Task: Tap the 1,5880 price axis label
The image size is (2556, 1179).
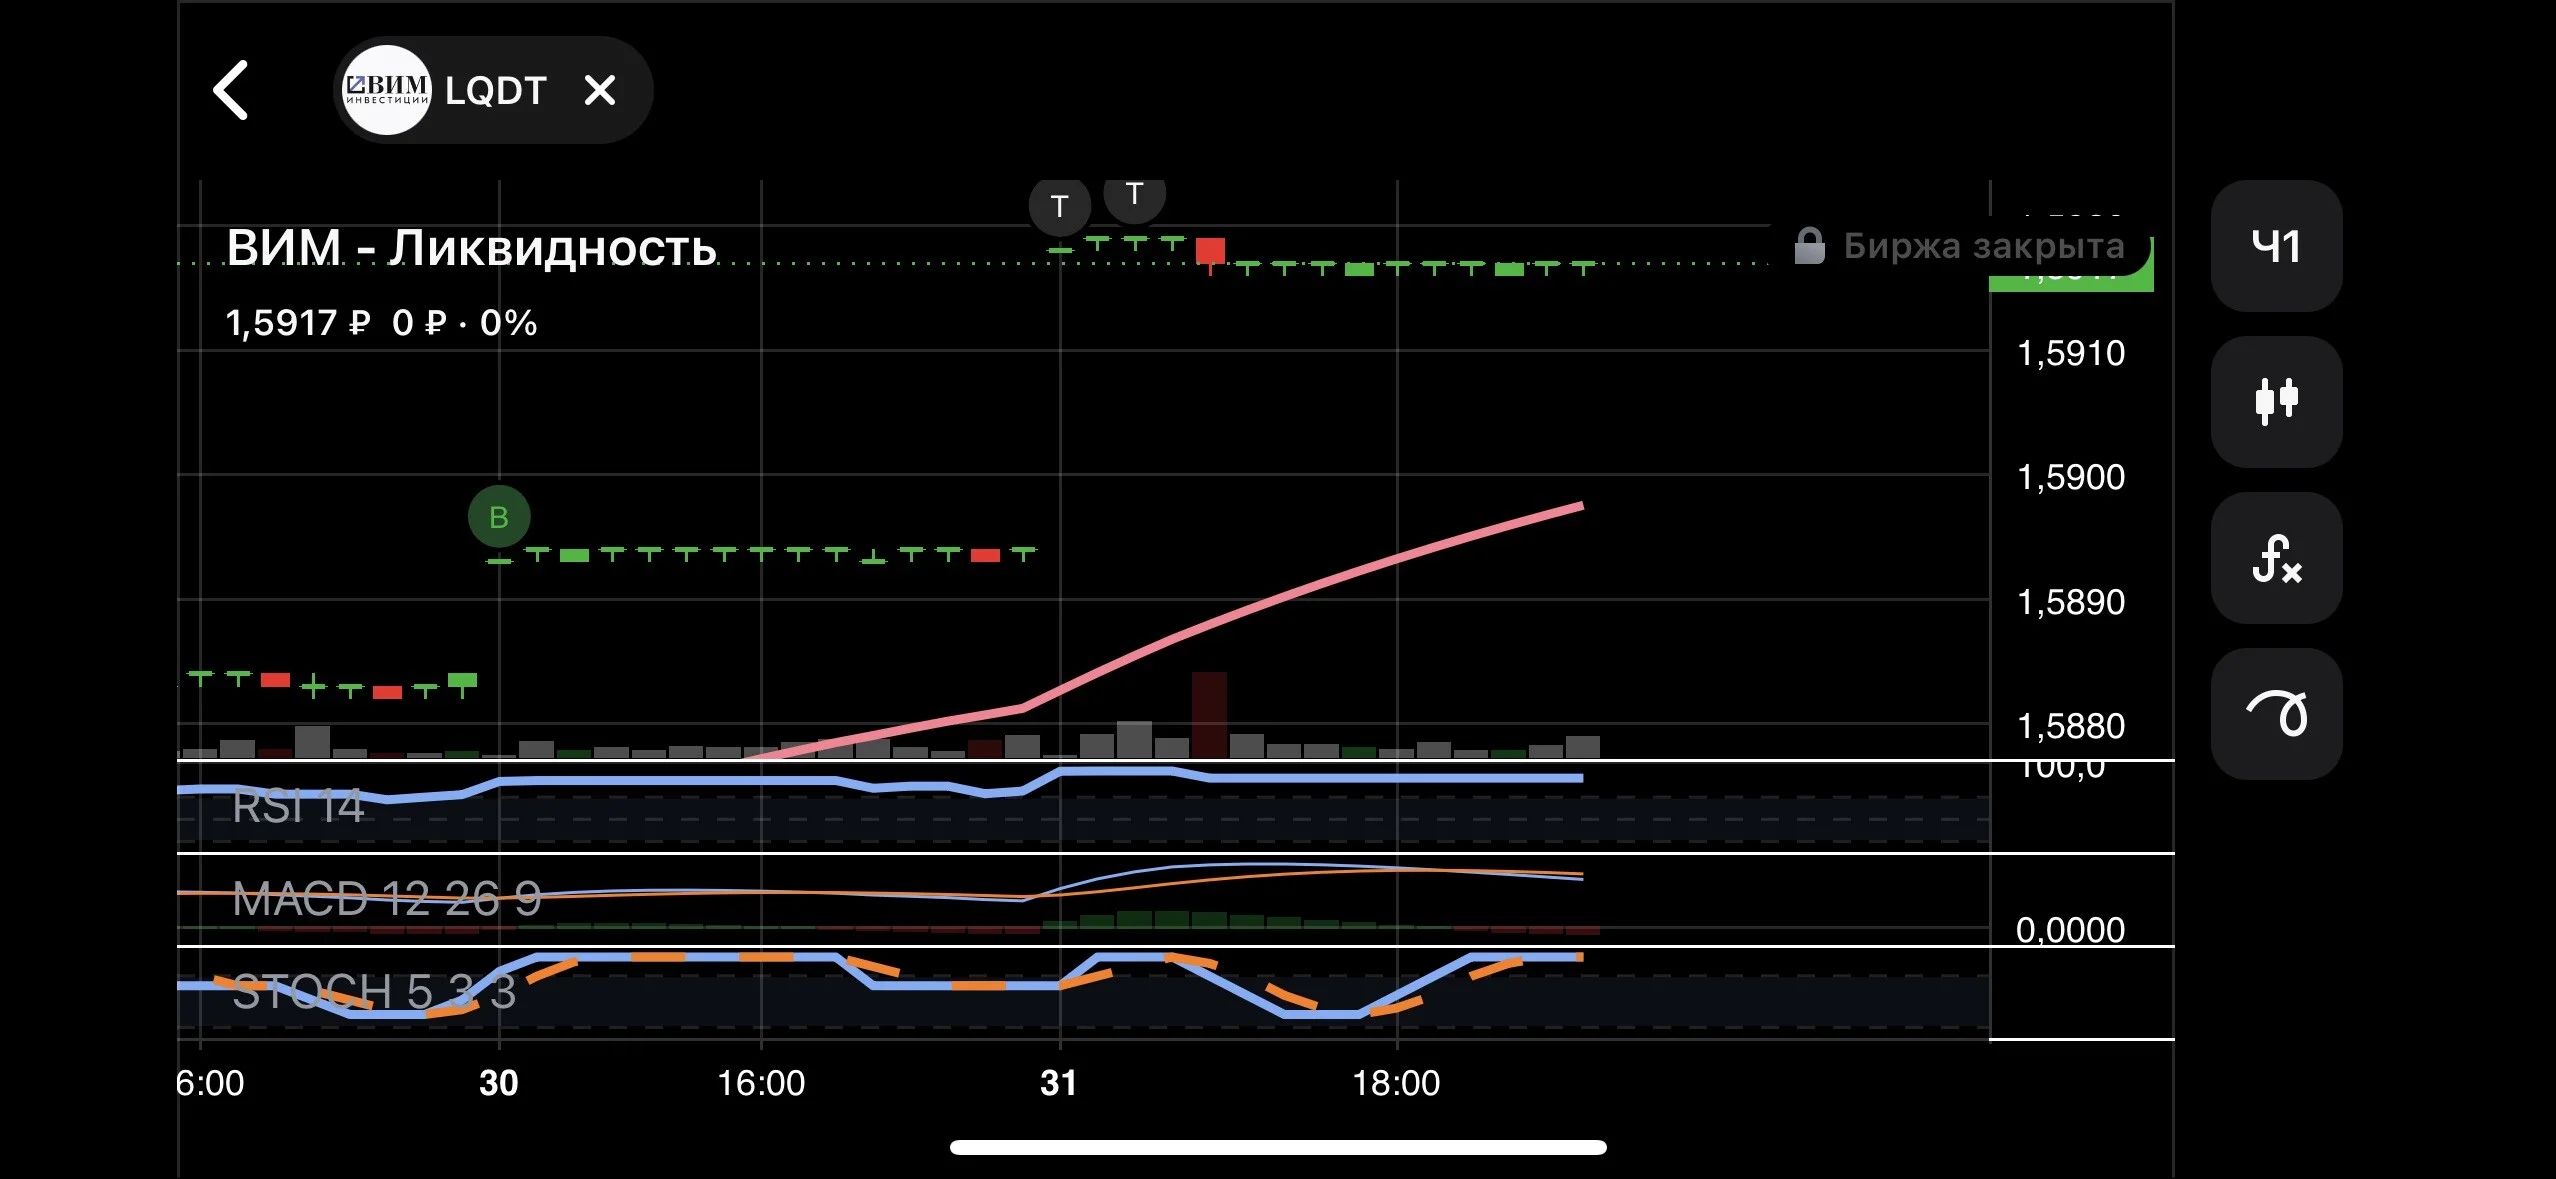Action: point(2070,726)
